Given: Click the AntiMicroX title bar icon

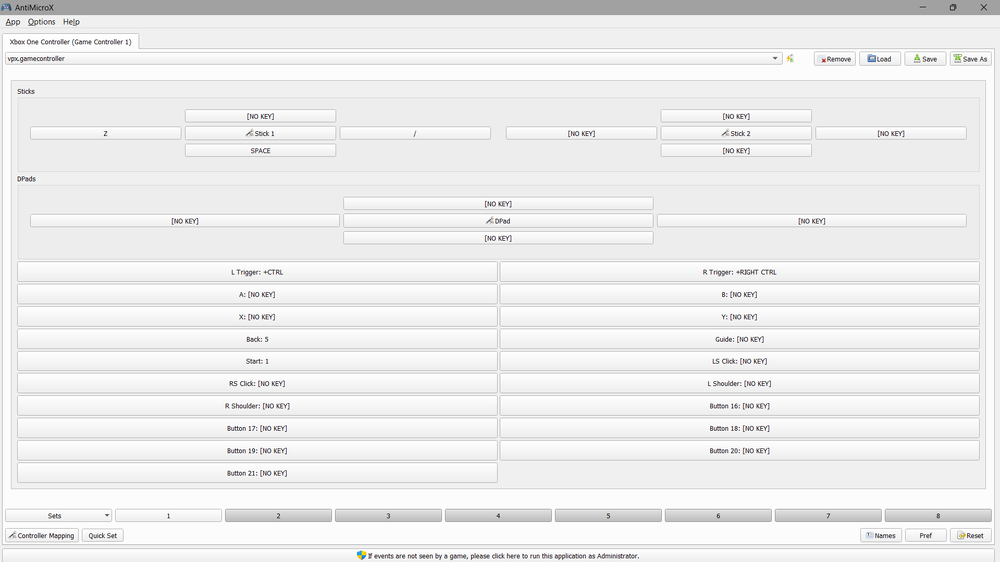Looking at the screenshot, I should tap(6, 7).
